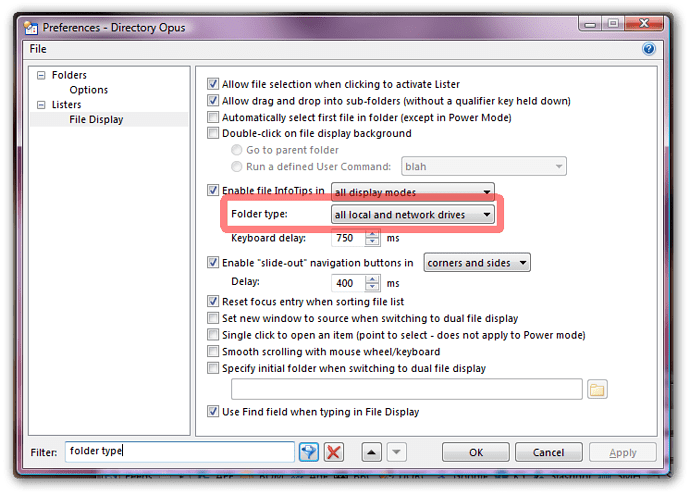Click the Directory Opus title bar icon
This screenshot has height=495, width=690.
coord(31,28)
